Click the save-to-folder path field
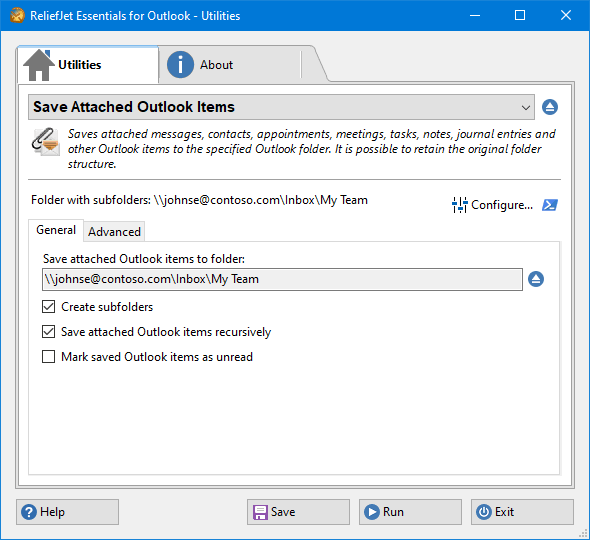 coord(282,279)
